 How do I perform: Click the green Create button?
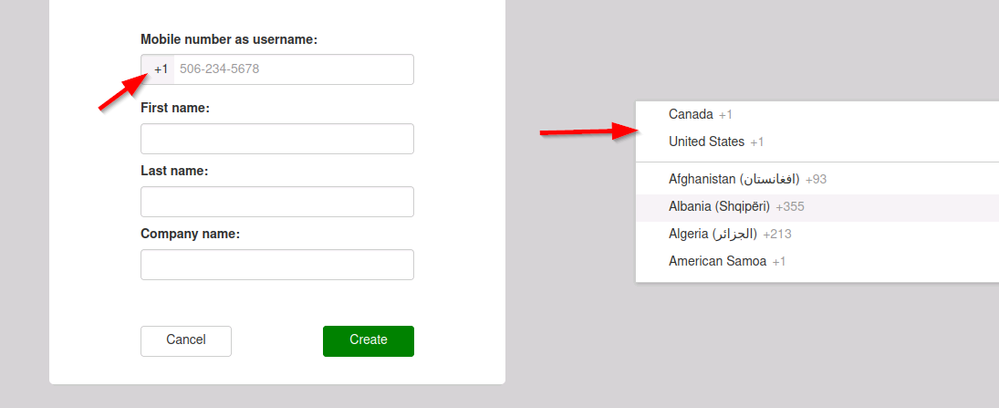368,341
